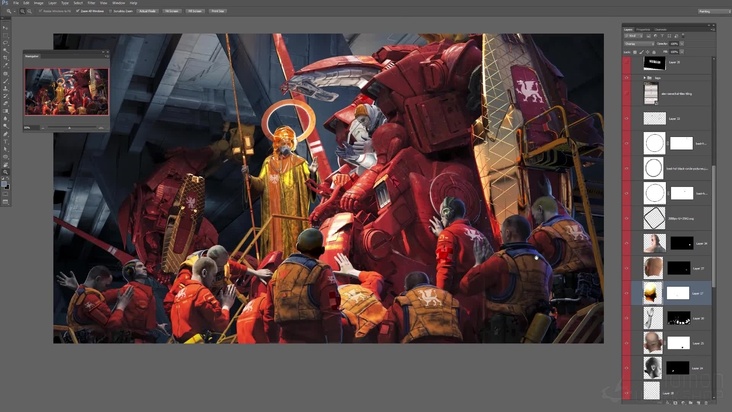Open the Navigator panel flyout menu
This screenshot has width=732, height=412.
[107, 56]
